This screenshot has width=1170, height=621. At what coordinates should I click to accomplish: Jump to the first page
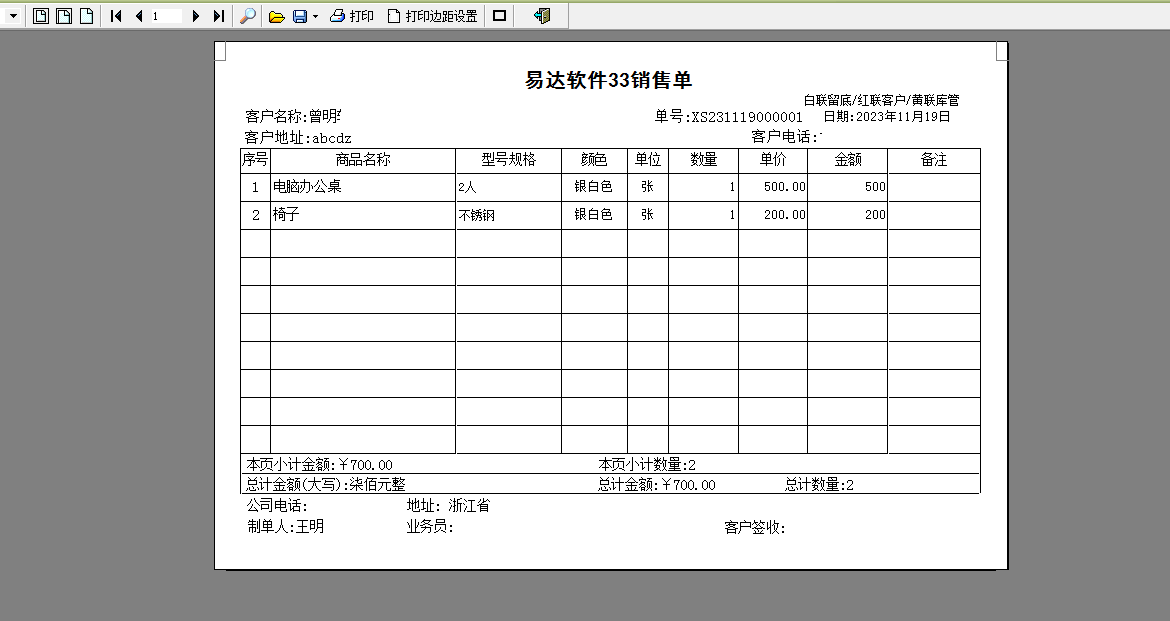pyautogui.click(x=116, y=16)
